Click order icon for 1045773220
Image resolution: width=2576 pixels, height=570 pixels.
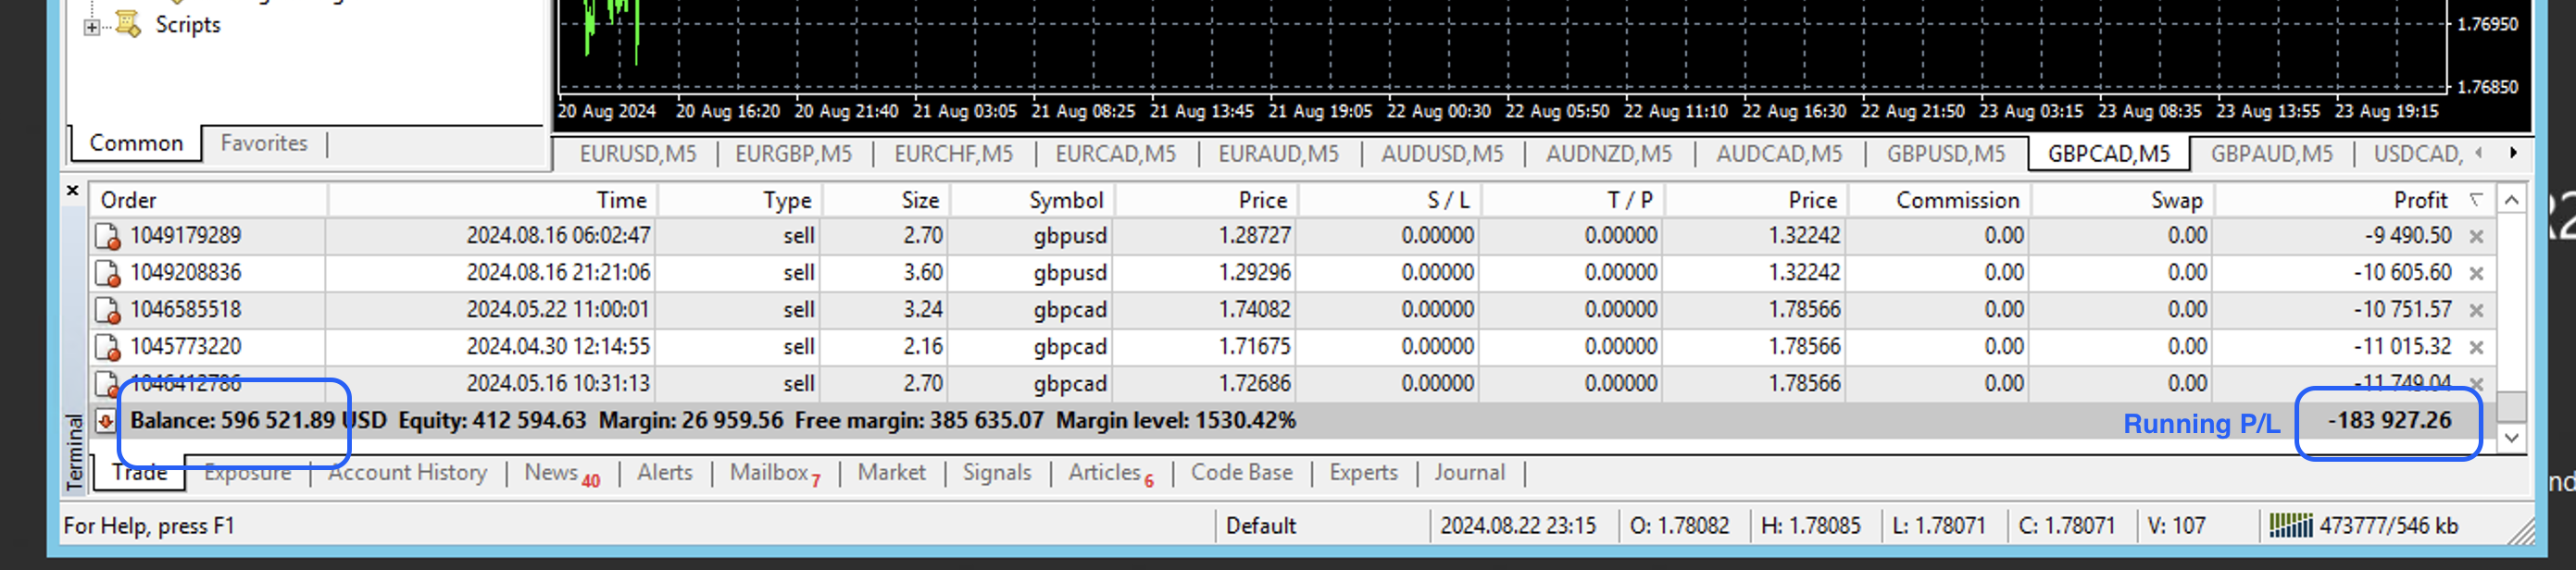click(107, 348)
